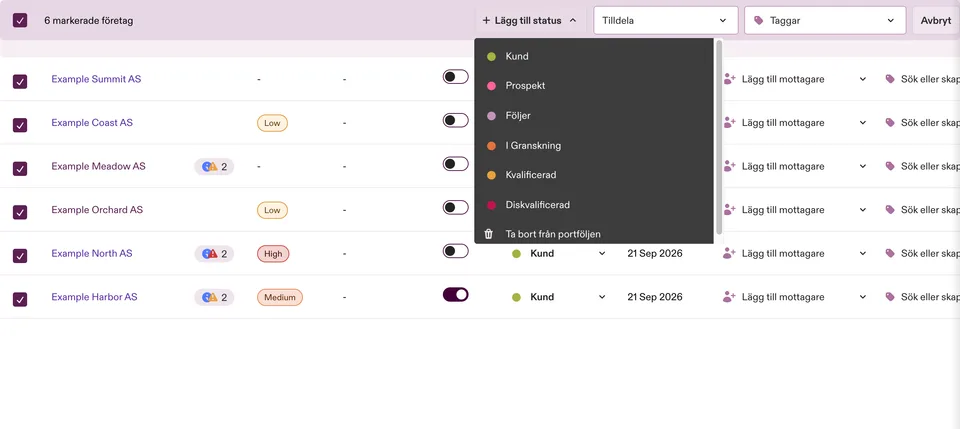Open the Example Coast AS company link
The height and width of the screenshot is (429, 960).
click(x=92, y=122)
